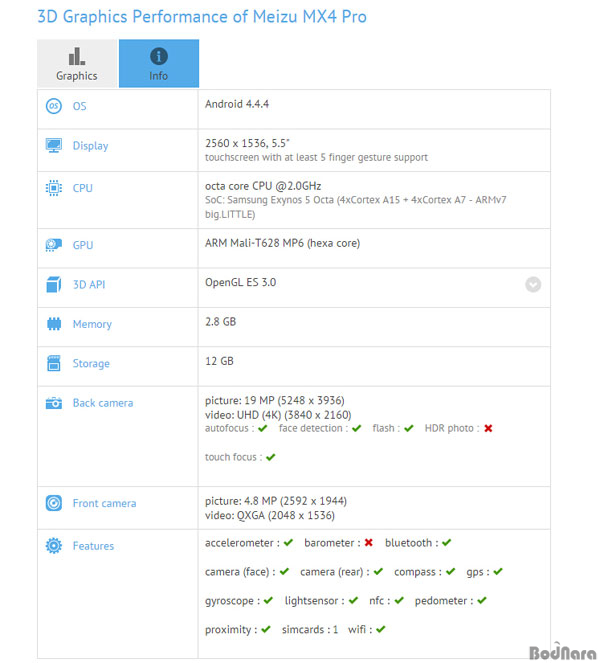Click the wifi green checkmark
Viewport: 600px width, 663px height.
(x=381, y=629)
